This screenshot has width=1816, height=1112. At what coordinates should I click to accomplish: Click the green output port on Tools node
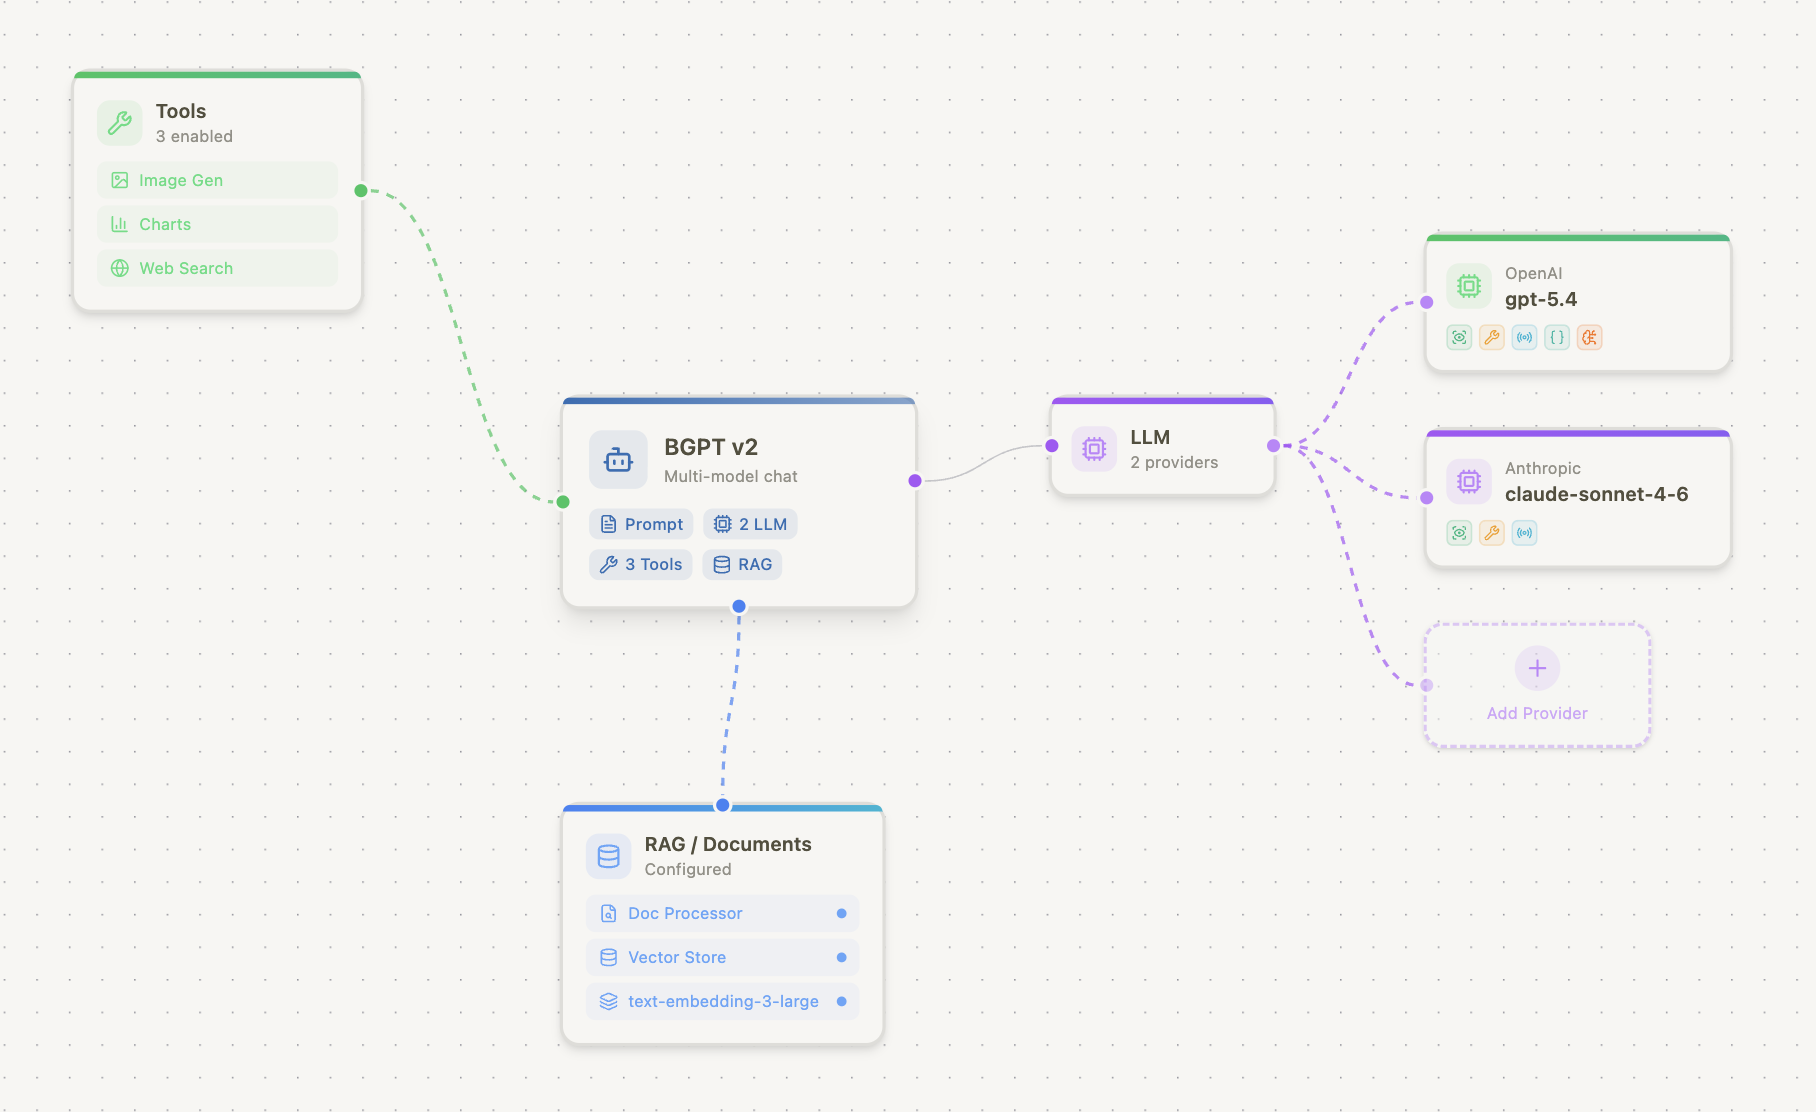tap(361, 190)
